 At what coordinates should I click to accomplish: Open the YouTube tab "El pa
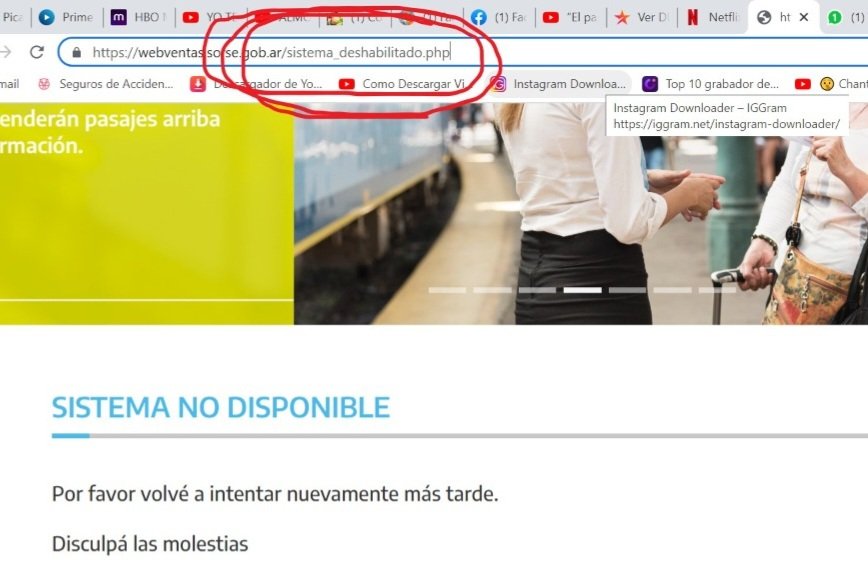coord(571,17)
